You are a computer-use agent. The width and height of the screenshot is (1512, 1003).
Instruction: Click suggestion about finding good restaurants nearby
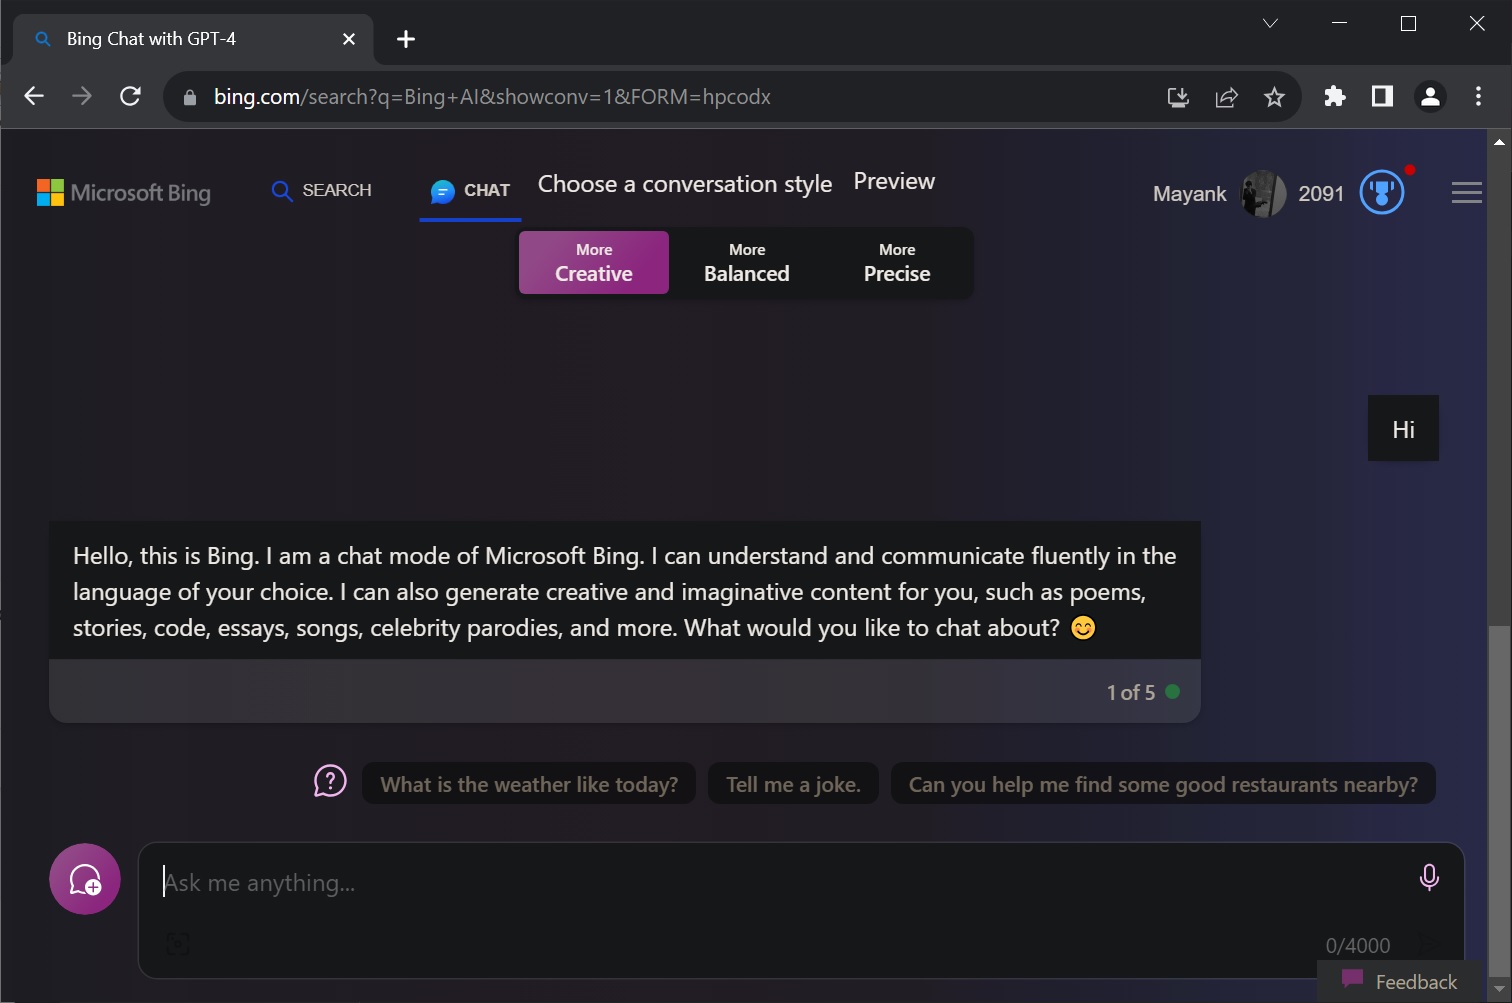pos(1163,784)
